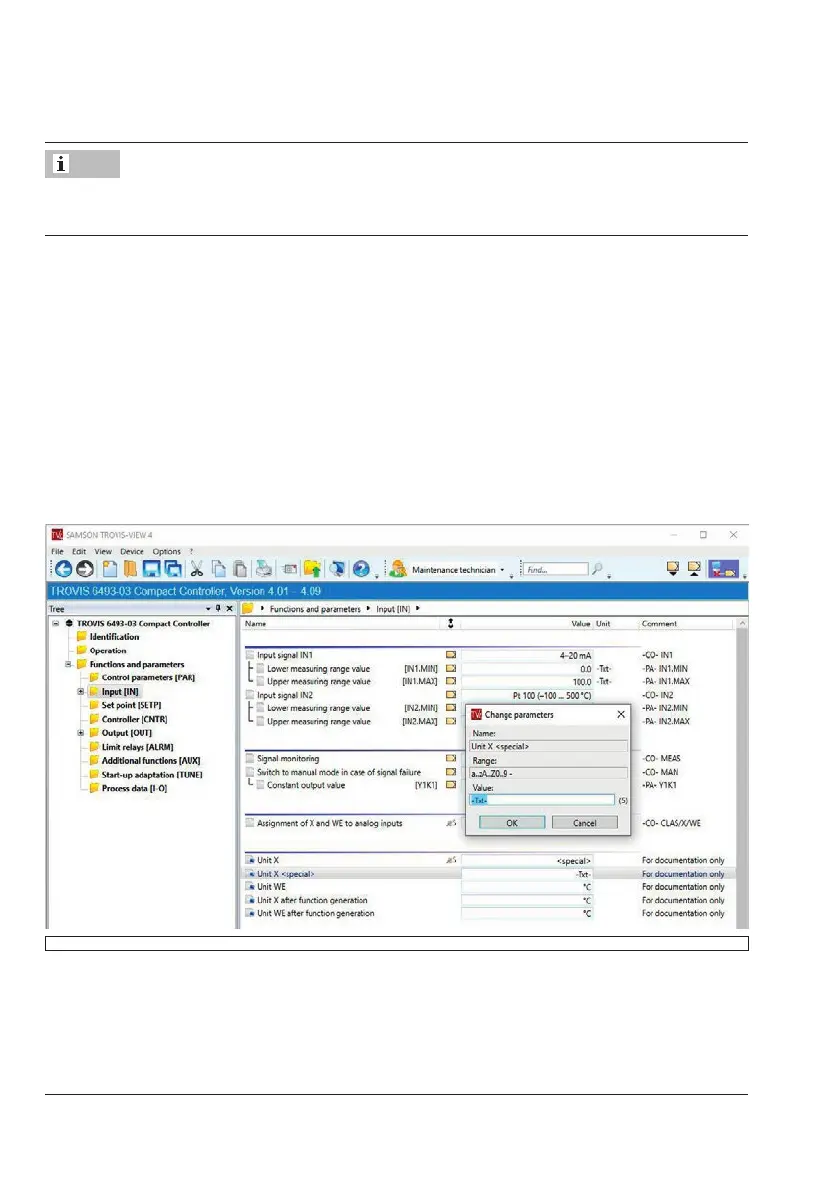Open the Device menu
839x1191 pixels.
coord(131,551)
